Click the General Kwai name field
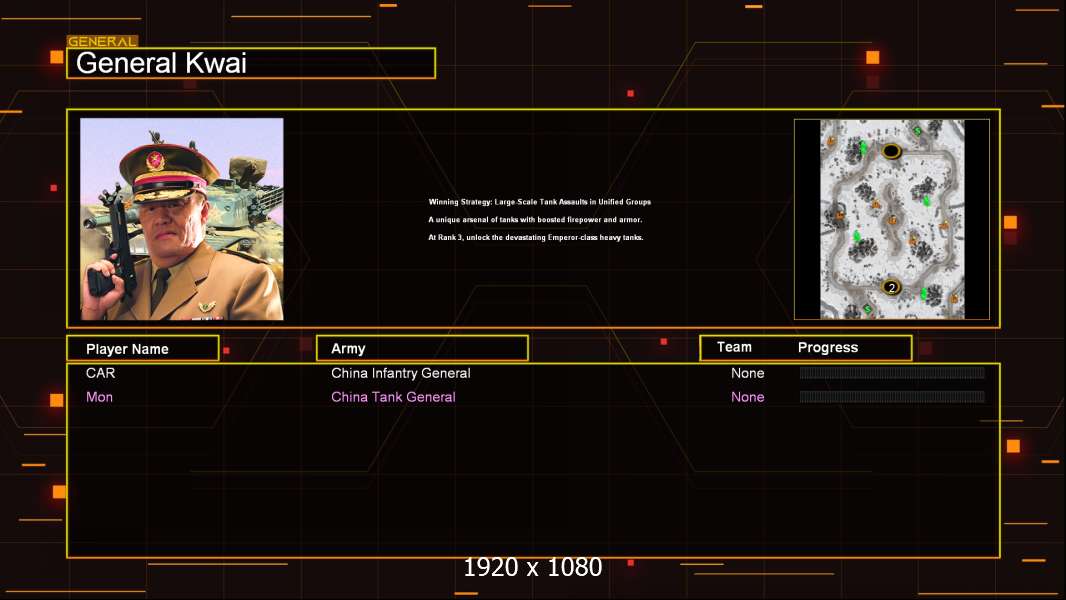1066x600 pixels. (x=251, y=63)
